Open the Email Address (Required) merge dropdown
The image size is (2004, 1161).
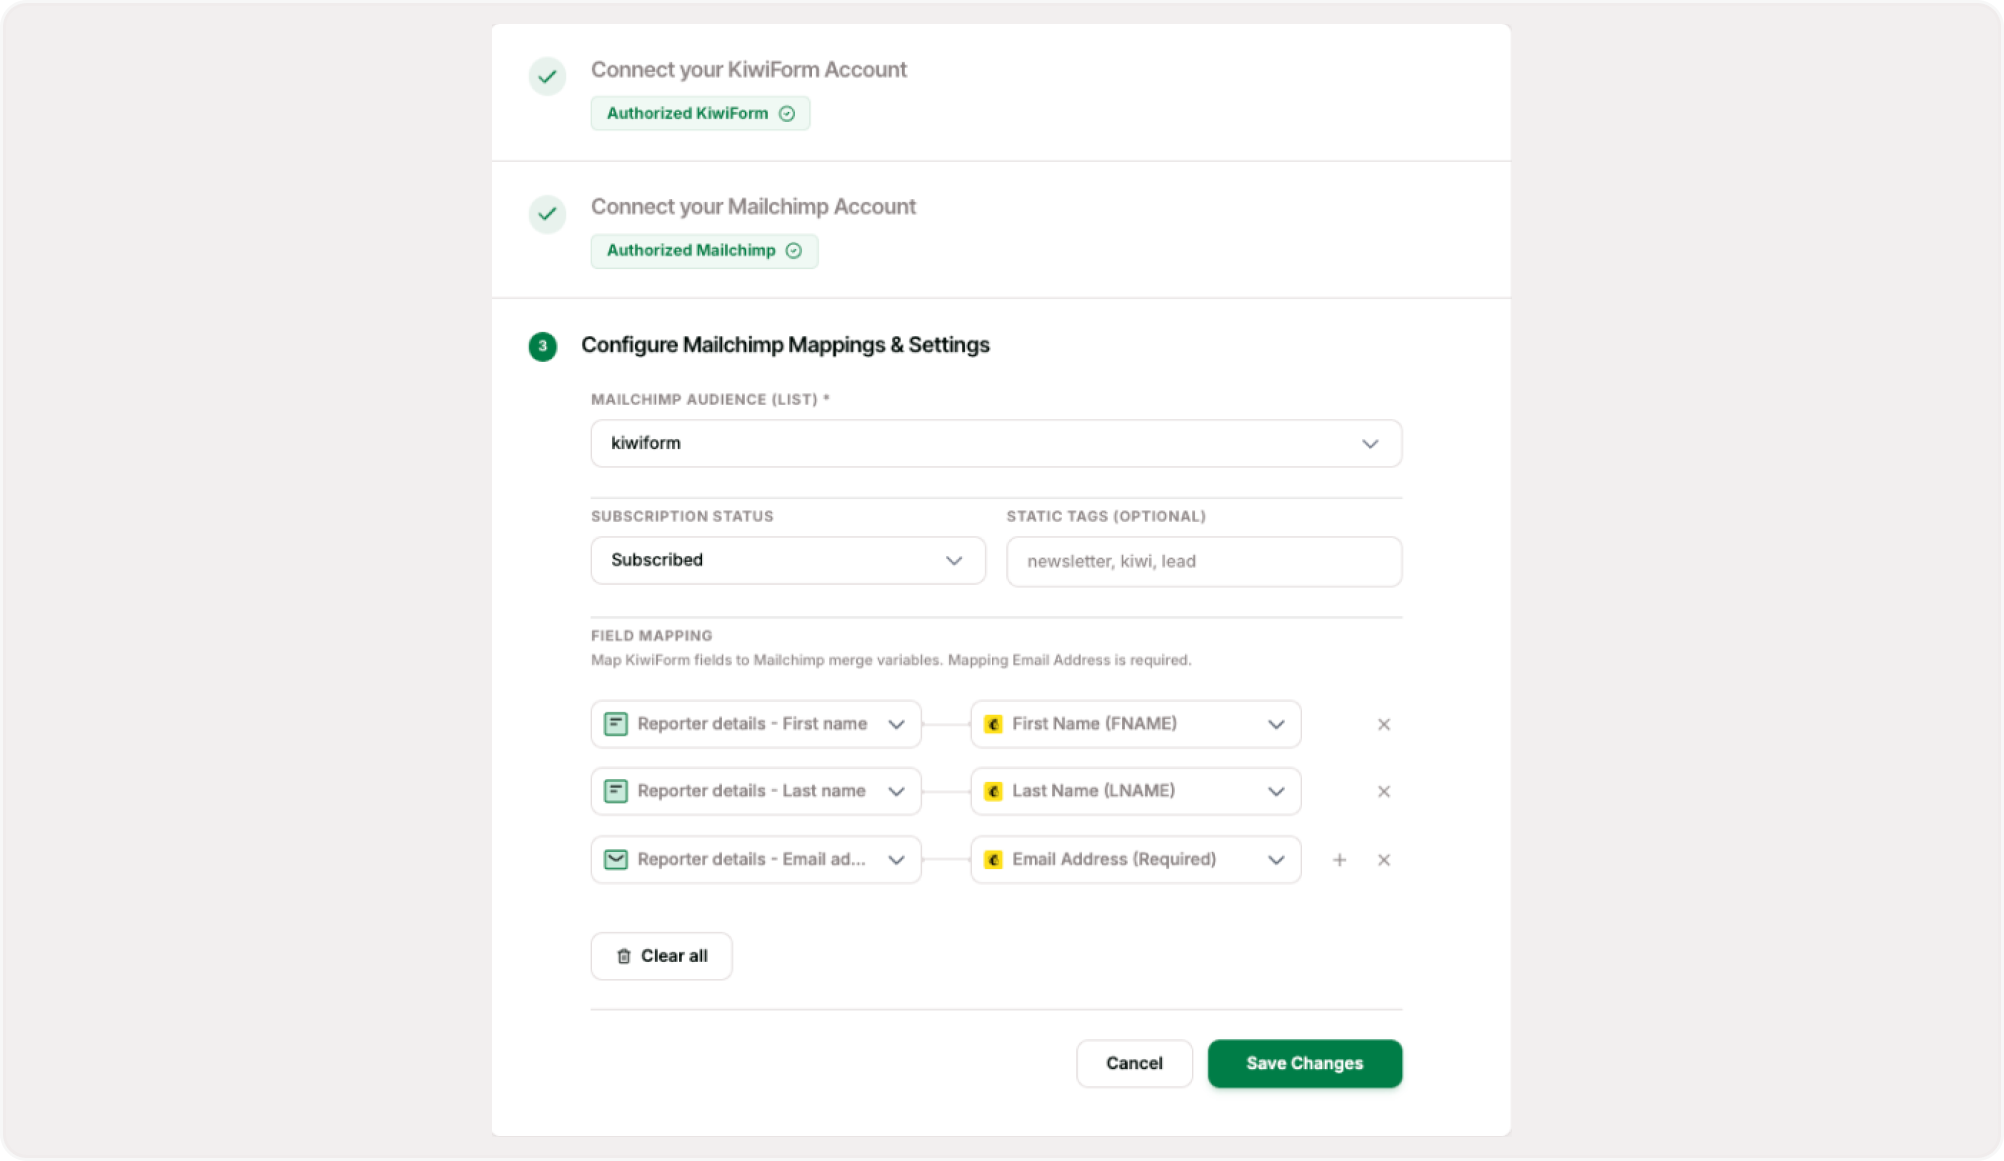tap(1136, 859)
